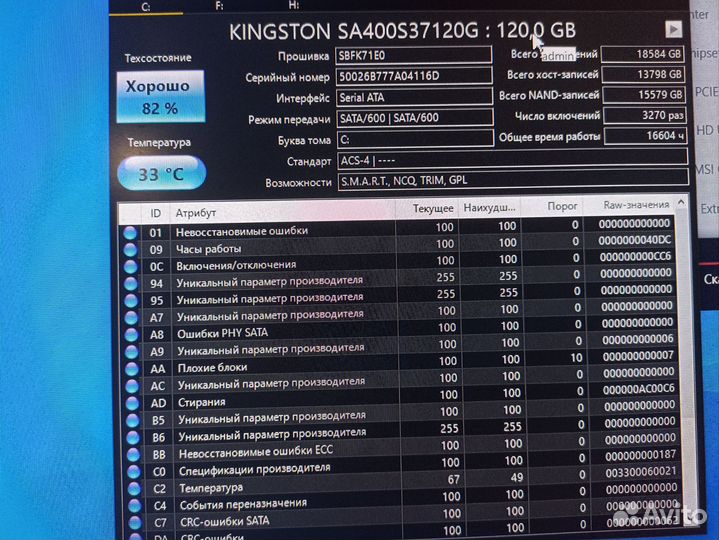Click status icon for attribute 09 Часы работы
719x540 pixels.
tap(130, 250)
